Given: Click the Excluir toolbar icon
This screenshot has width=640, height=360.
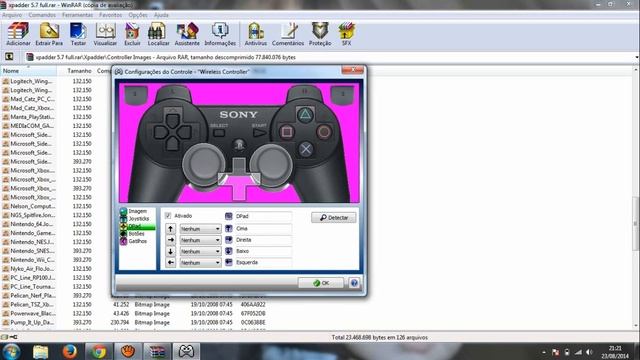Looking at the screenshot, I should [132, 34].
